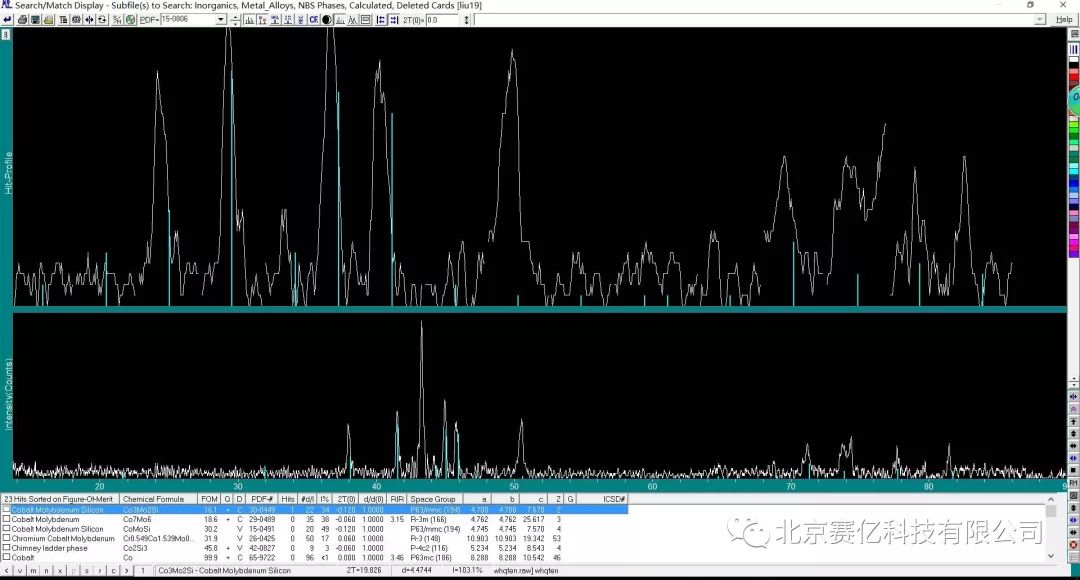This screenshot has width=1080, height=580.
Task: Click the four-way arrows toolbar icon
Action: (89, 20)
